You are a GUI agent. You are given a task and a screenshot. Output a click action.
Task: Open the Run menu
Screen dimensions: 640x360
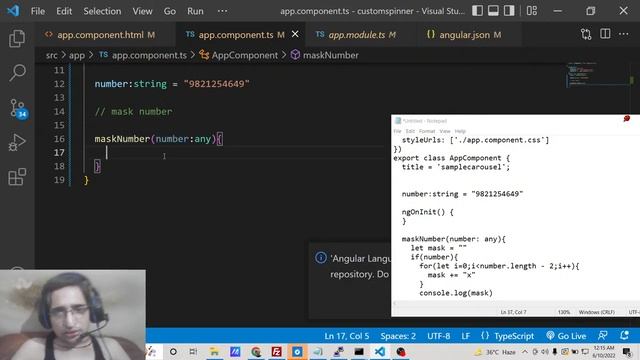(195, 11)
